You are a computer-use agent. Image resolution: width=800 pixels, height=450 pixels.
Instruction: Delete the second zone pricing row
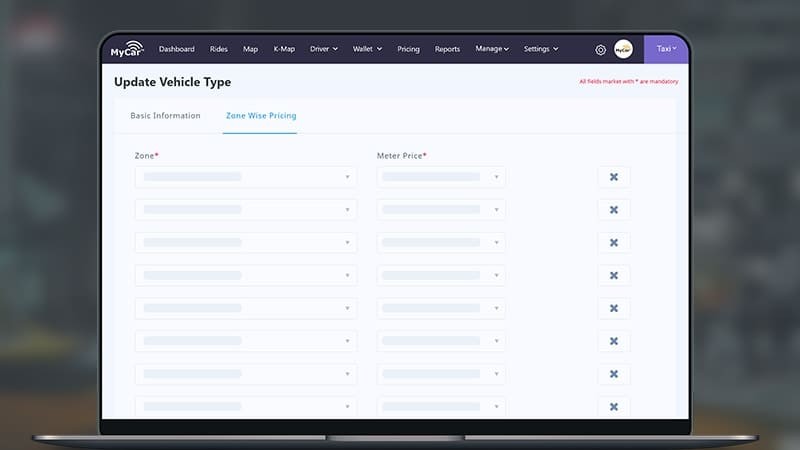point(614,210)
